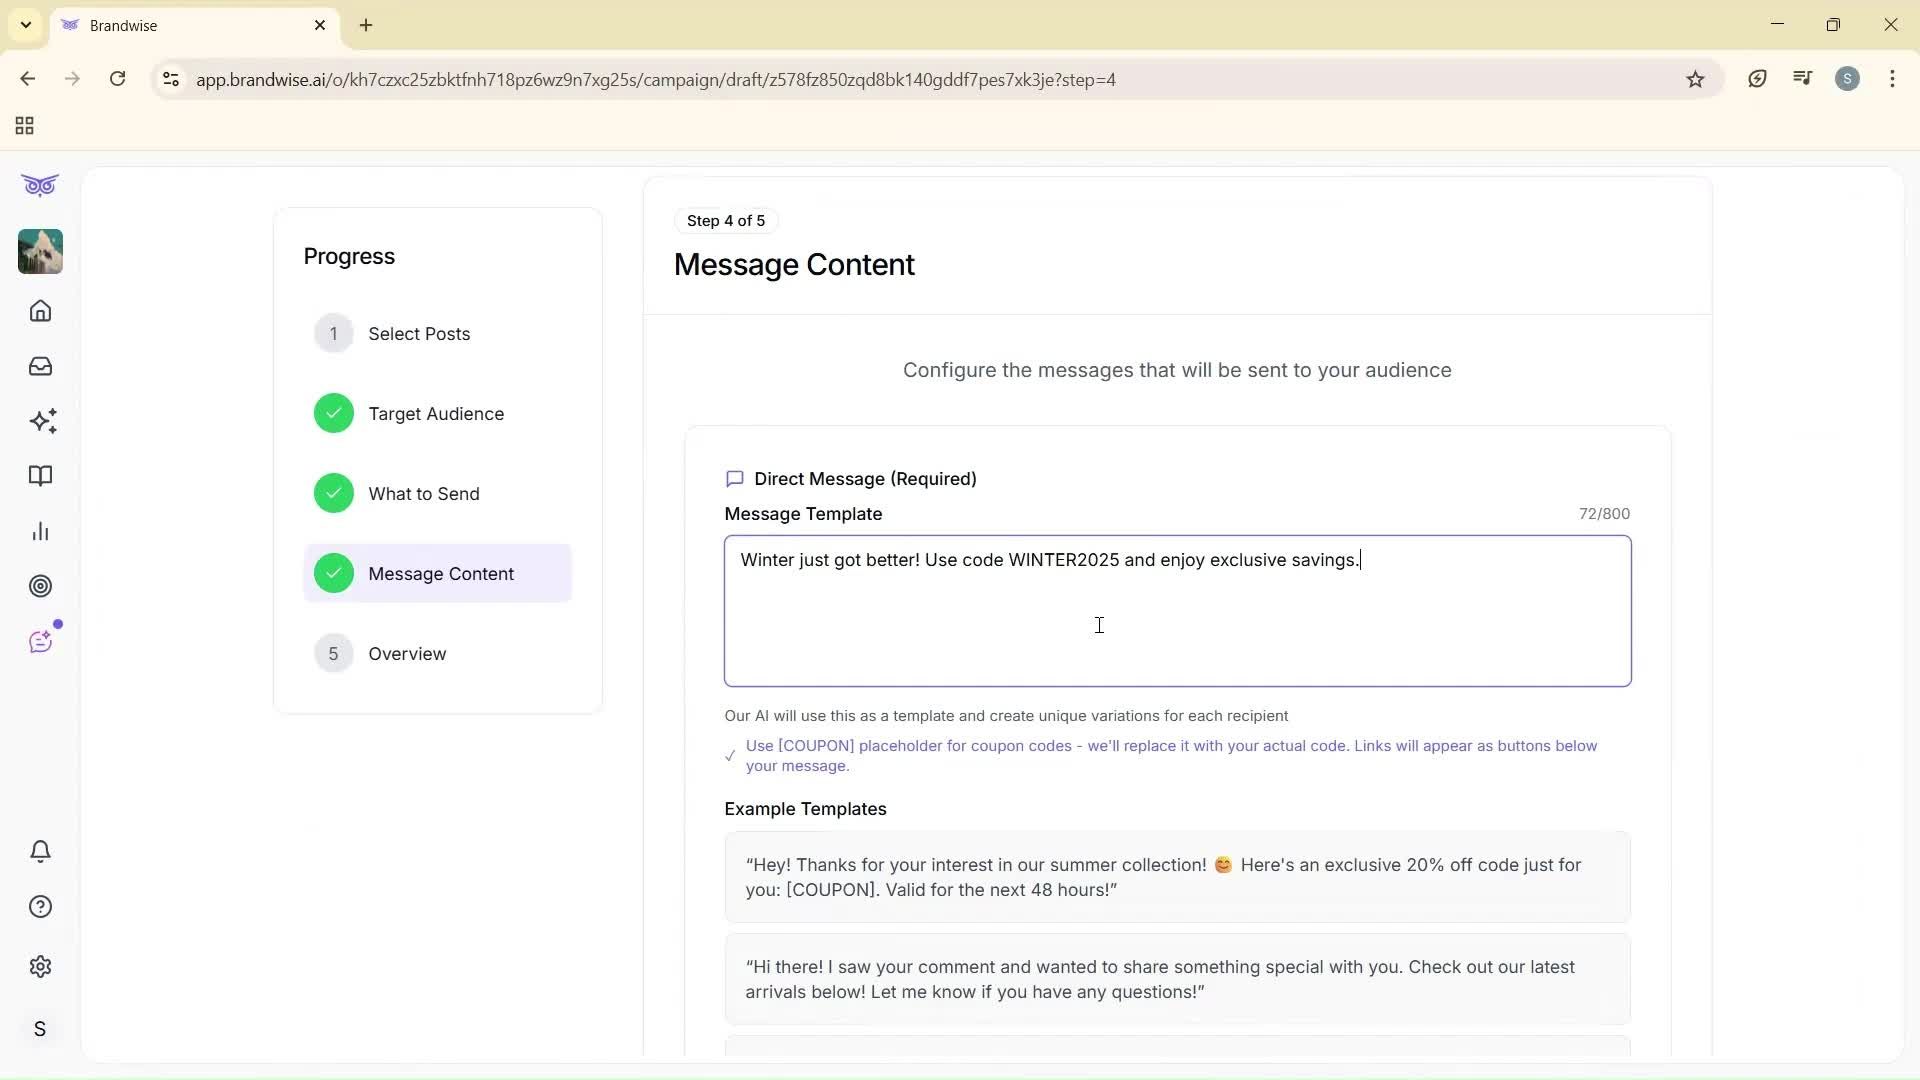
Task: Go to Select Posts step
Action: [418, 334]
